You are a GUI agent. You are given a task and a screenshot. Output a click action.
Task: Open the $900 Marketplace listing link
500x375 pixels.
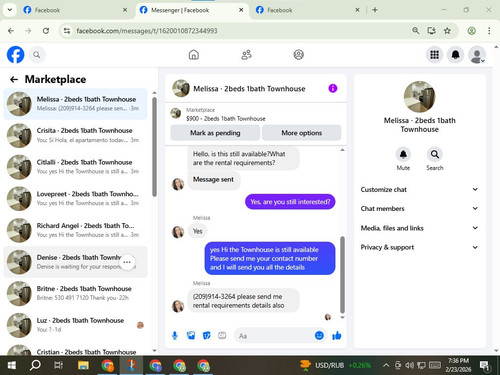pos(226,118)
